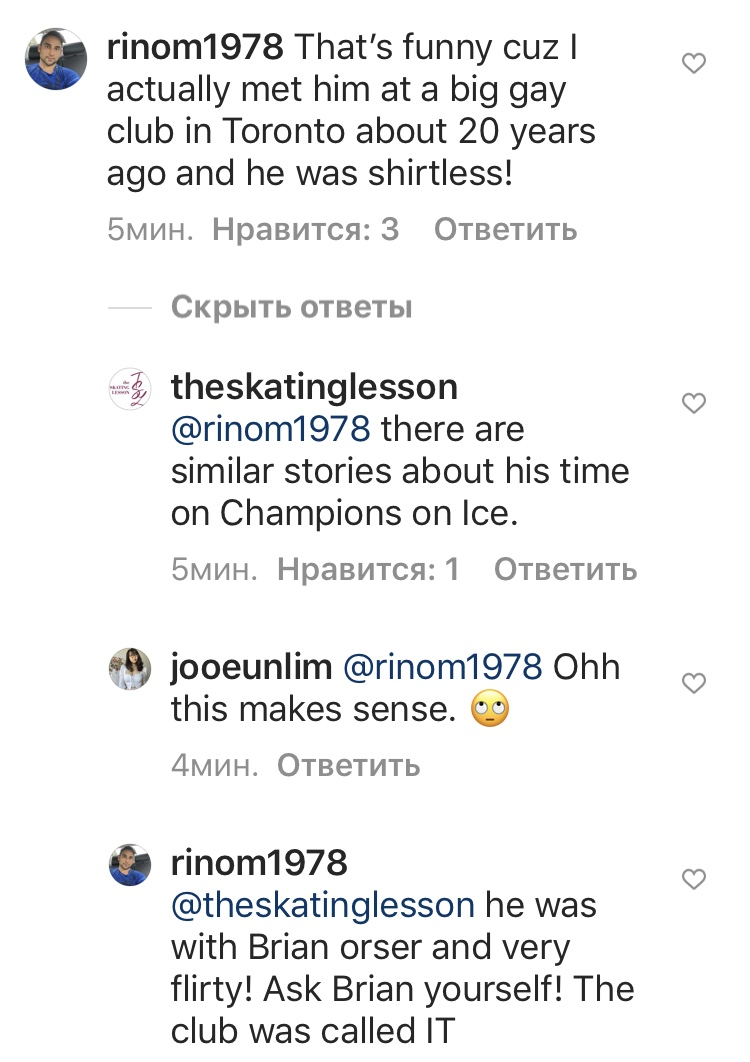Reply to rinom1978's top comment via "Ответить"

[505, 229]
